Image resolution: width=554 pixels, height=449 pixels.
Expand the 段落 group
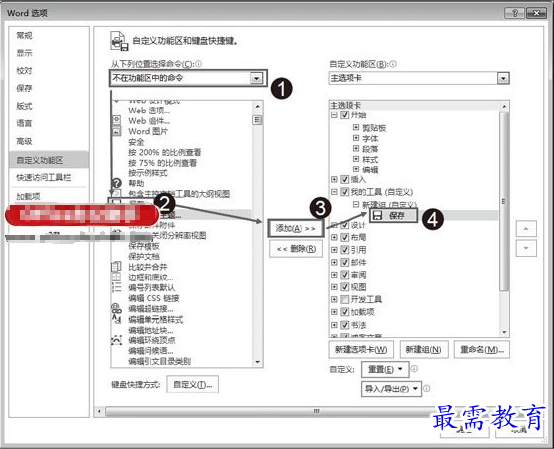(356, 148)
